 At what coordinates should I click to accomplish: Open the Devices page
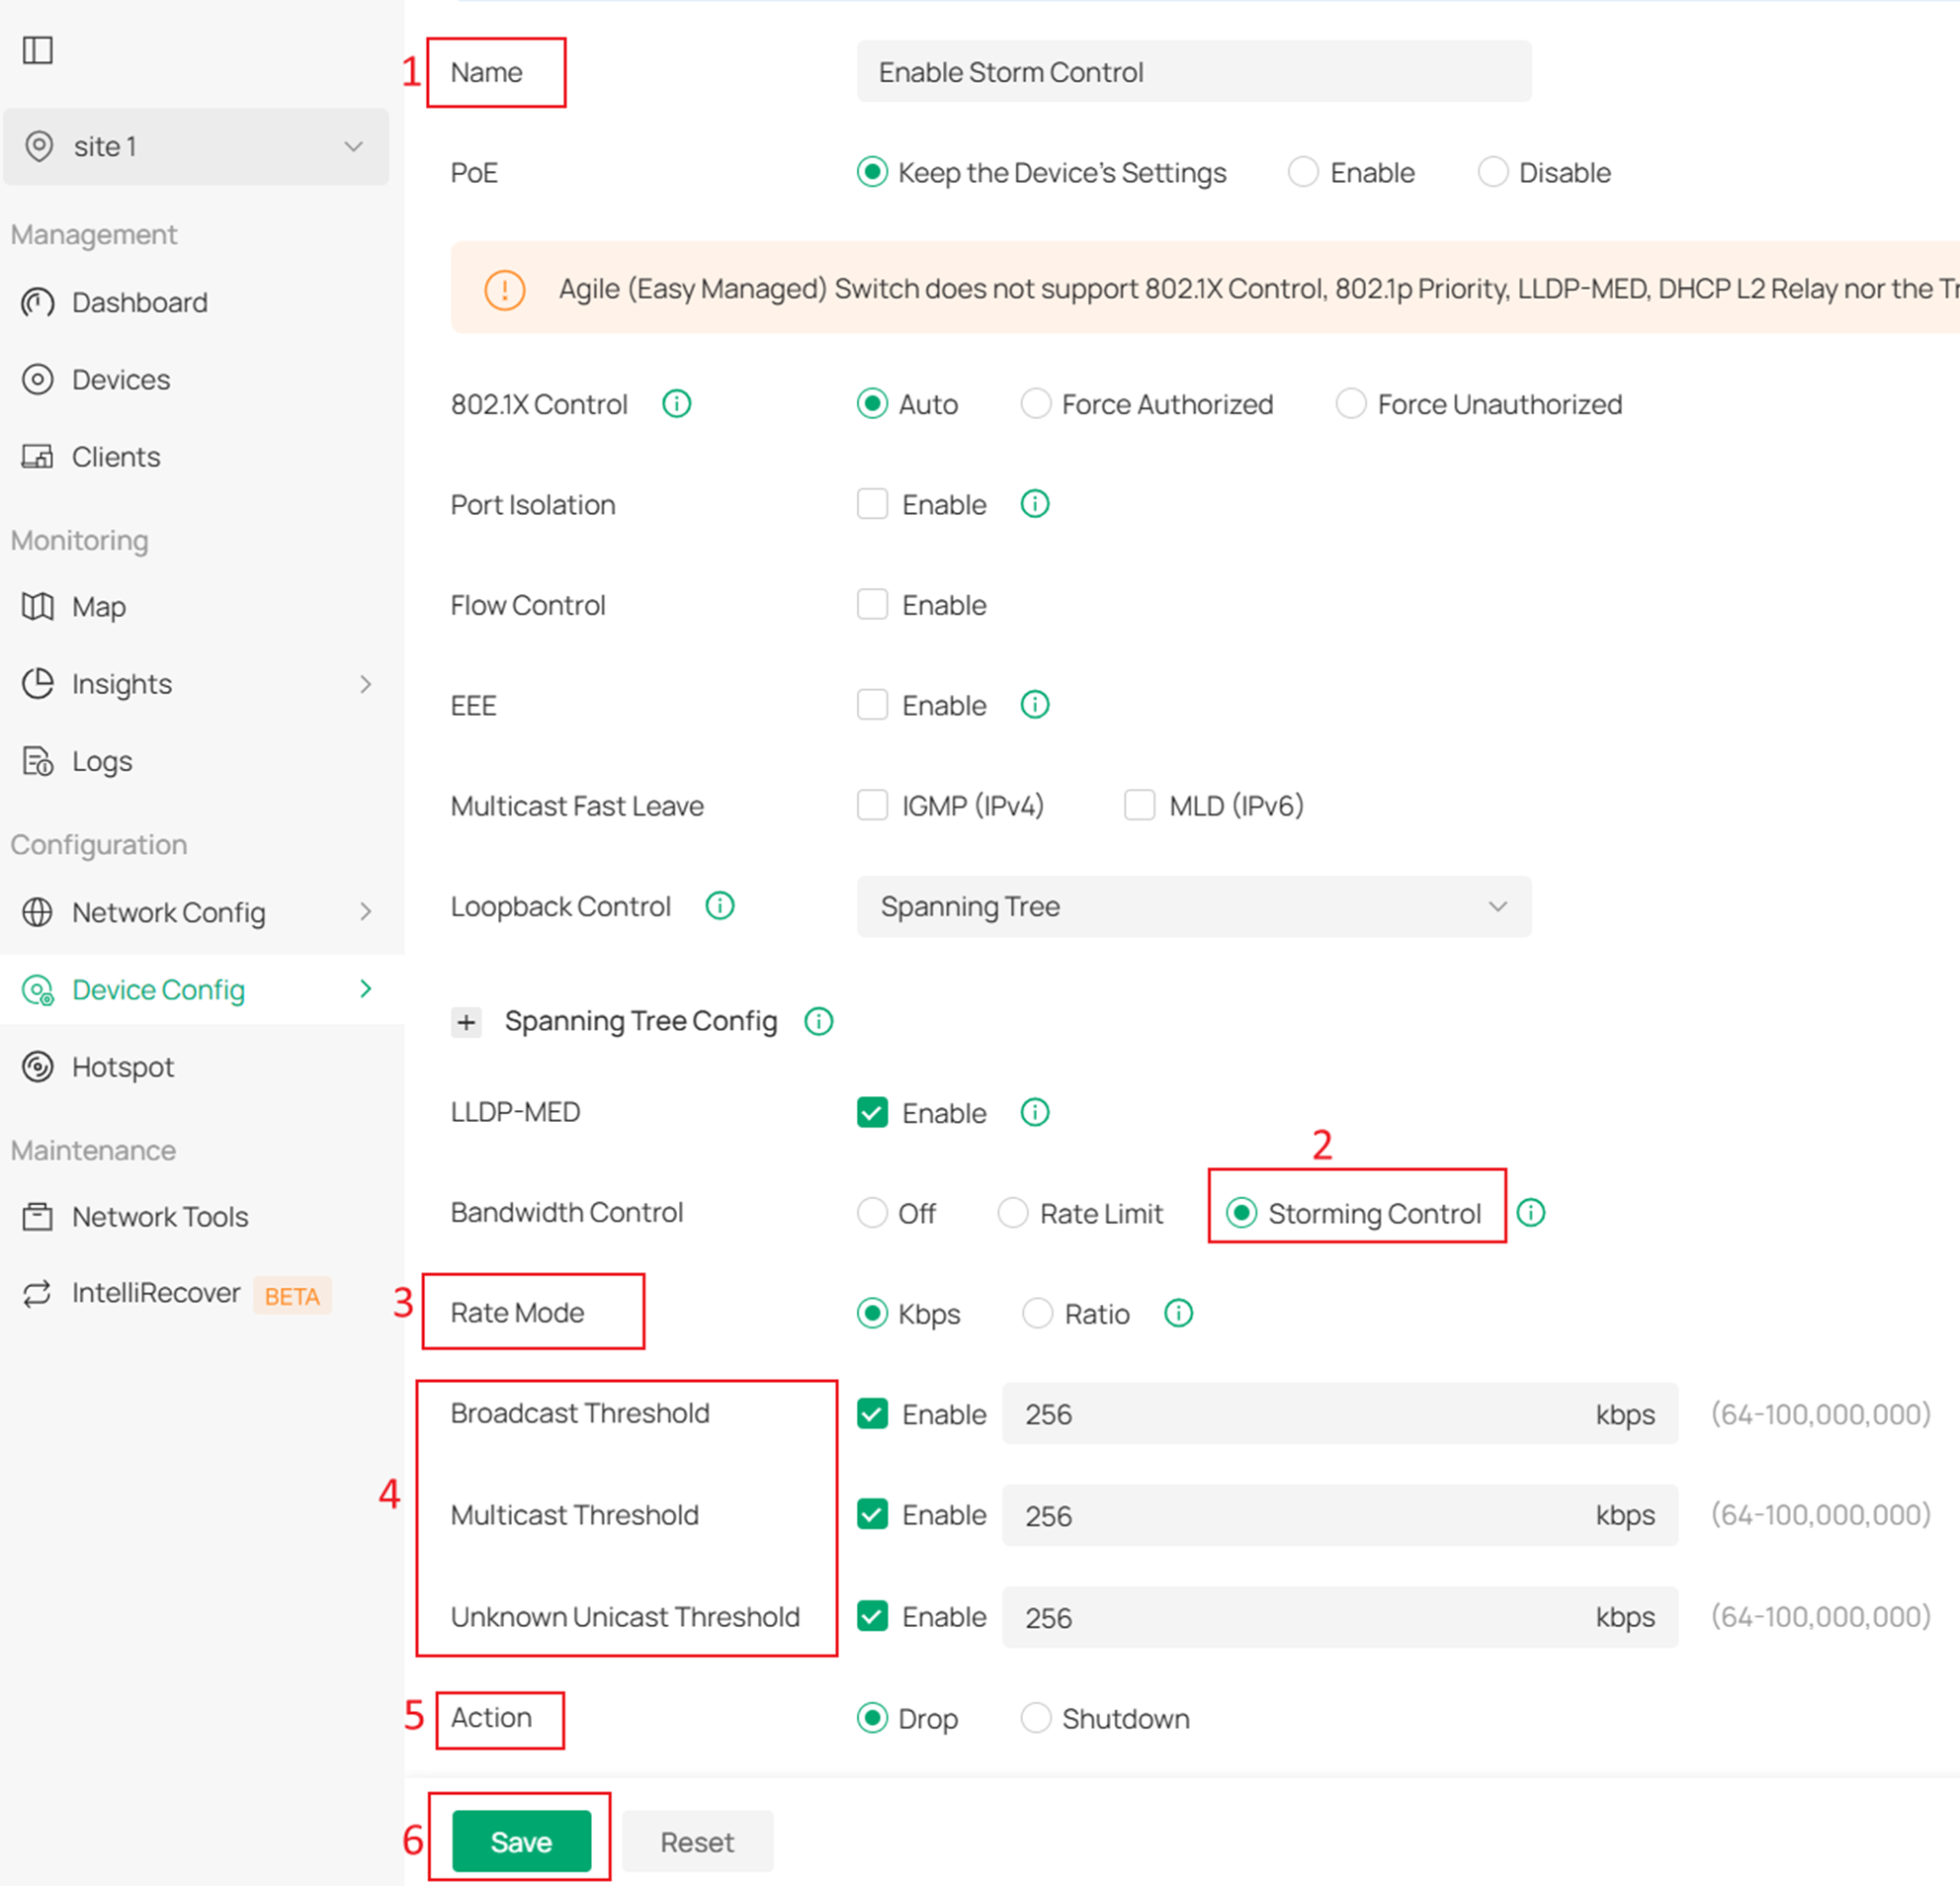click(x=120, y=379)
